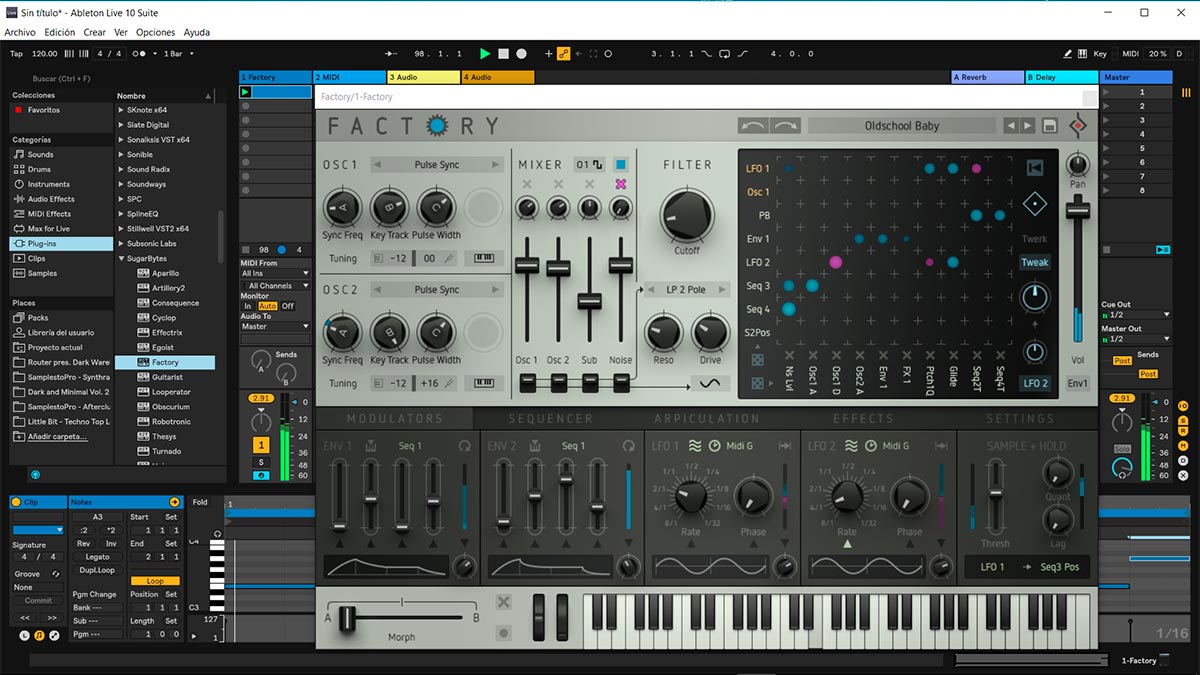This screenshot has height=675, width=1200.
Task: Toggle the Tweak button in Factory
Action: pos(1035,263)
